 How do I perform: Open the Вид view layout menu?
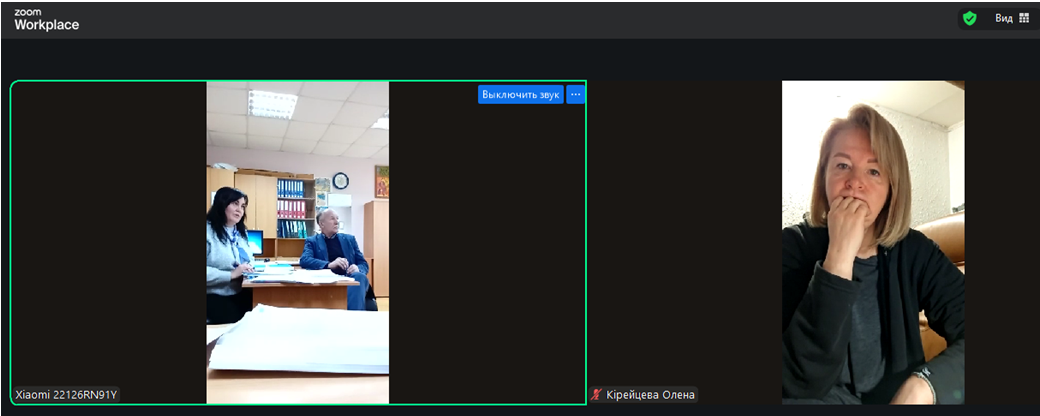pyautogui.click(x=1011, y=19)
